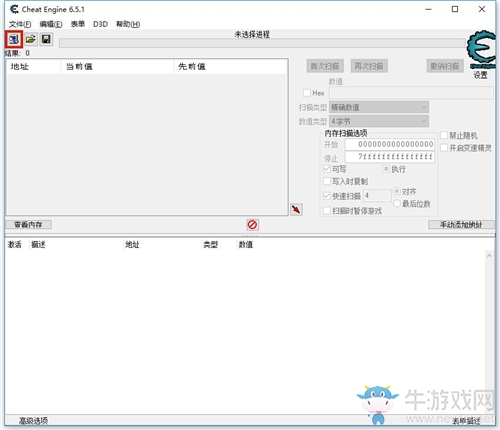Select the 最后位数 radio button
Viewport: 500px width, 430px height.
coord(397,203)
